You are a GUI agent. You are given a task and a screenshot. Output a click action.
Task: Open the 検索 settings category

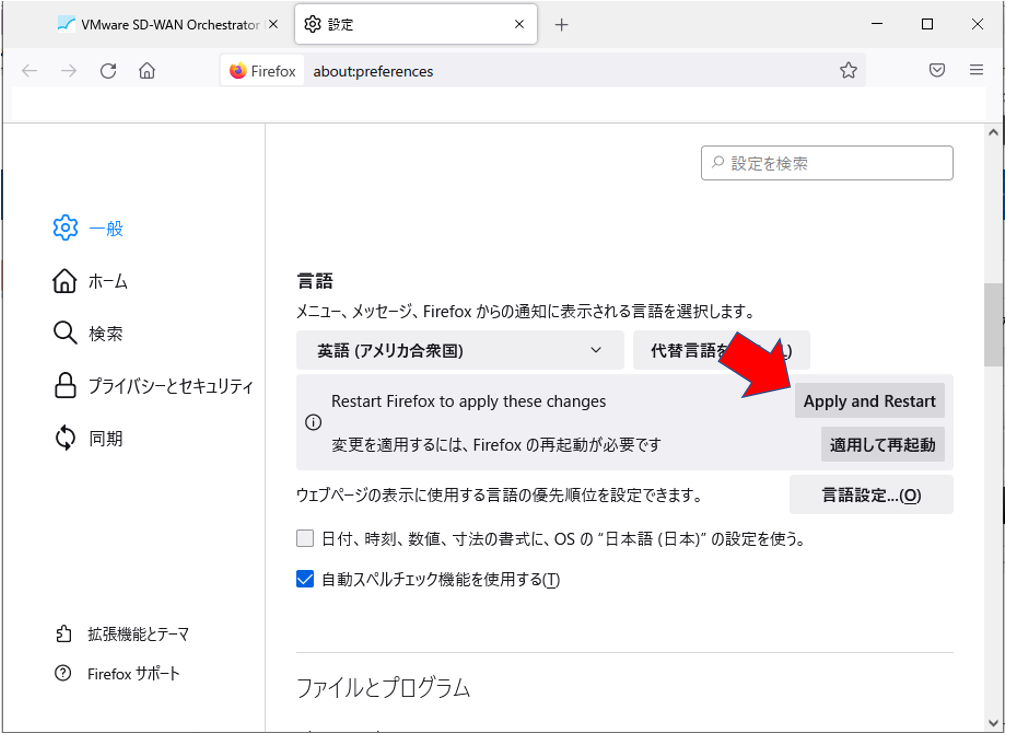coord(88,333)
